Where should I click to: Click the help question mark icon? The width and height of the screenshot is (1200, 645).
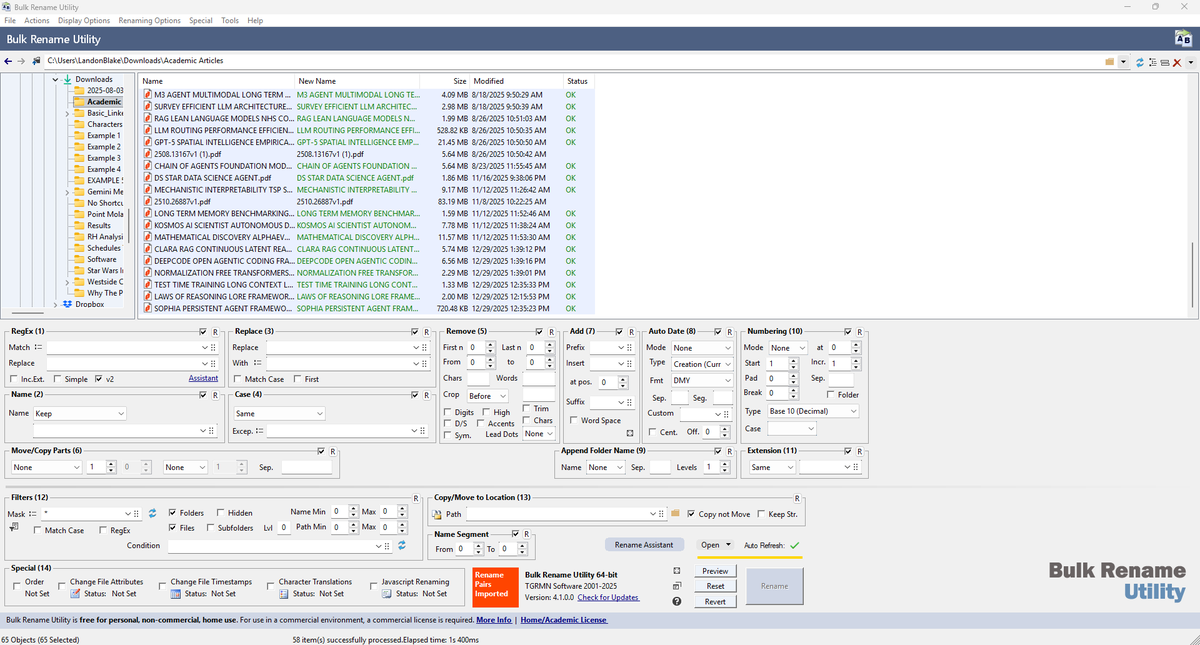pos(677,601)
